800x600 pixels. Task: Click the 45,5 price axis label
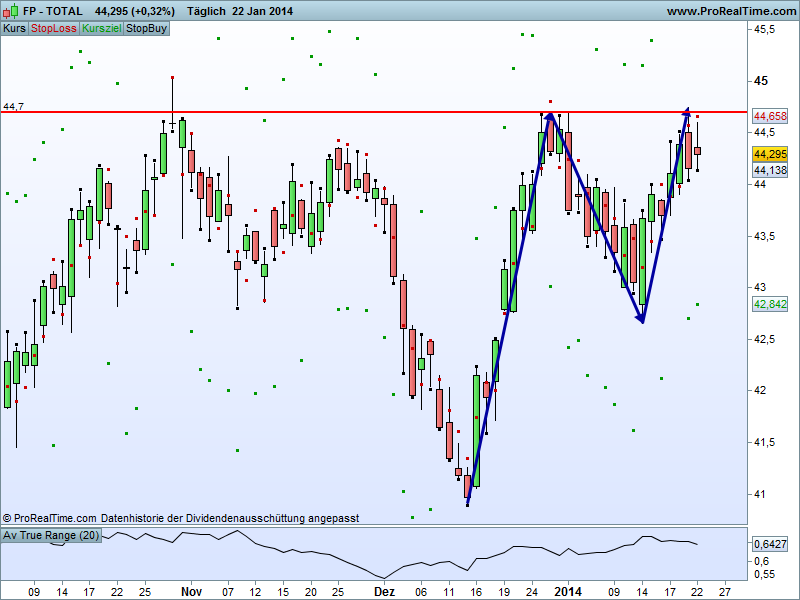(x=764, y=30)
